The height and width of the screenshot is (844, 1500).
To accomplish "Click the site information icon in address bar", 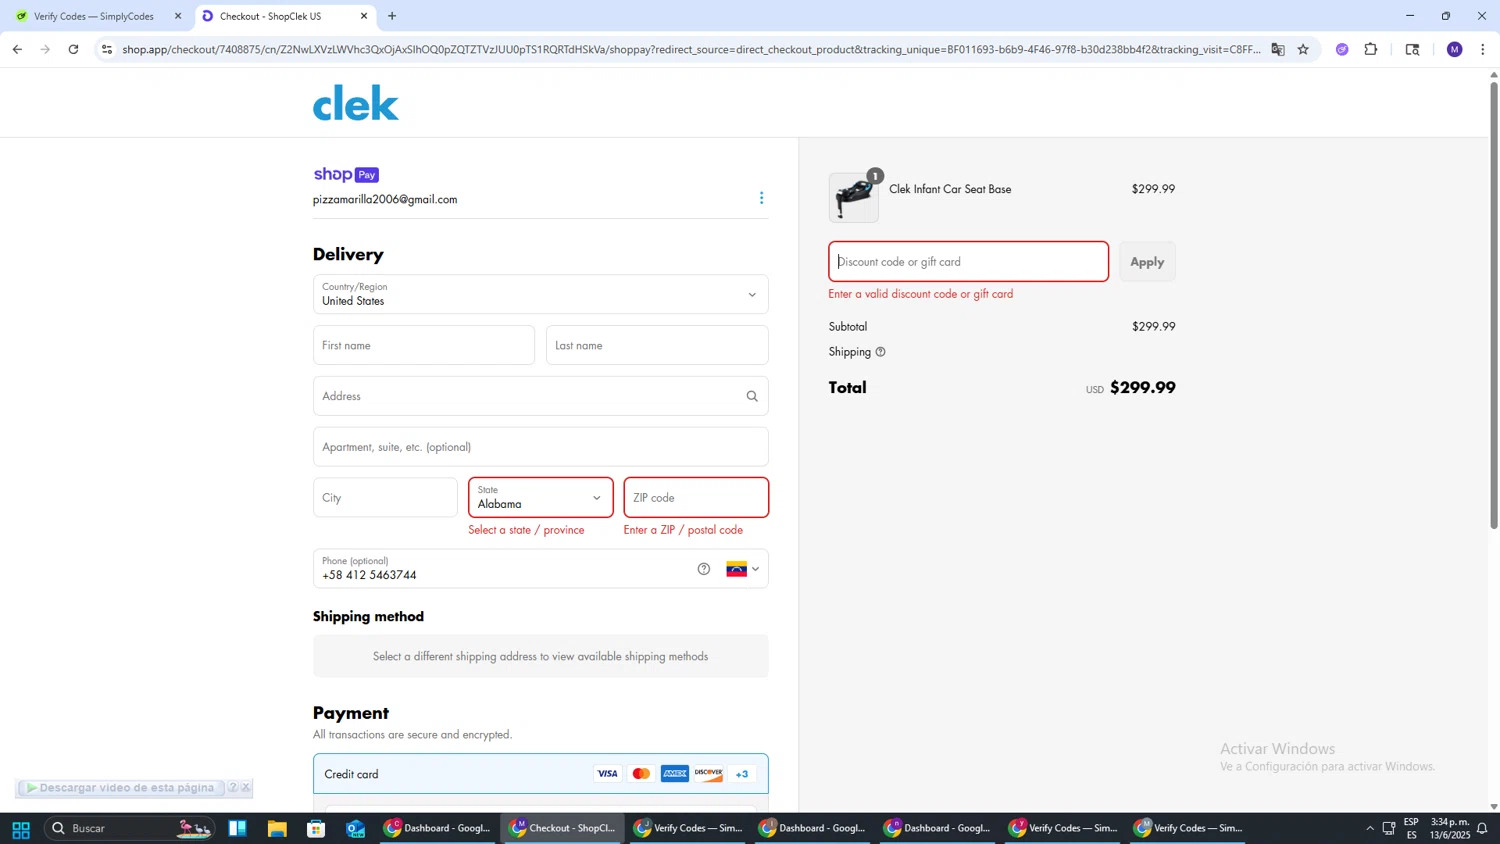I will pos(107,49).
